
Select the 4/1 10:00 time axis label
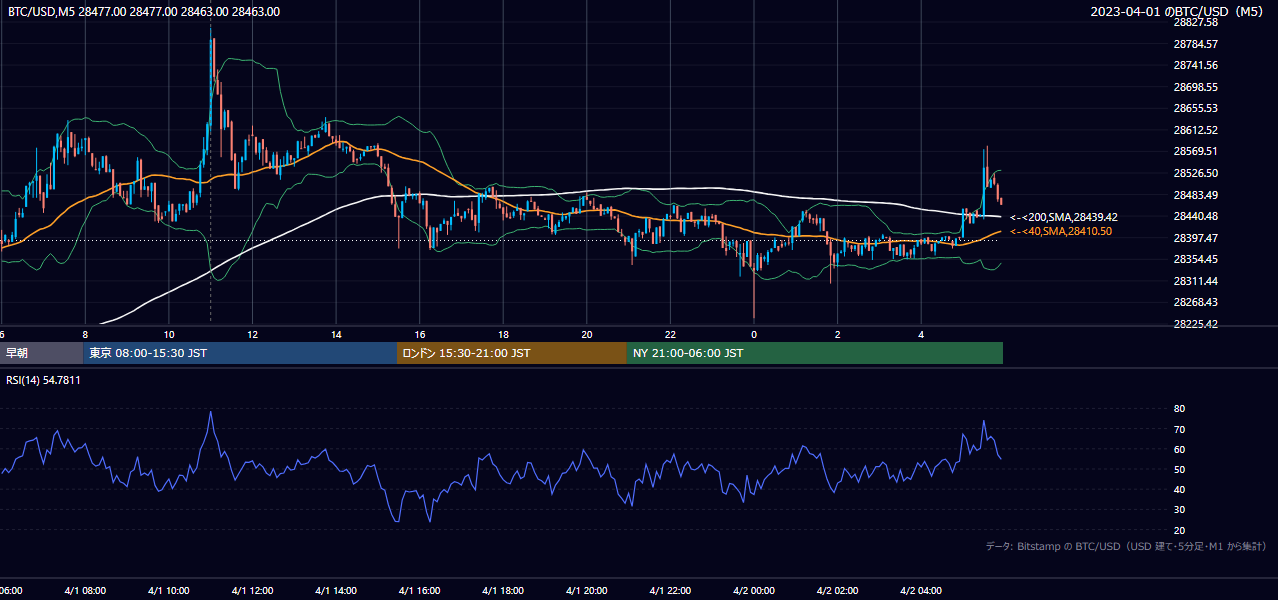point(168,591)
